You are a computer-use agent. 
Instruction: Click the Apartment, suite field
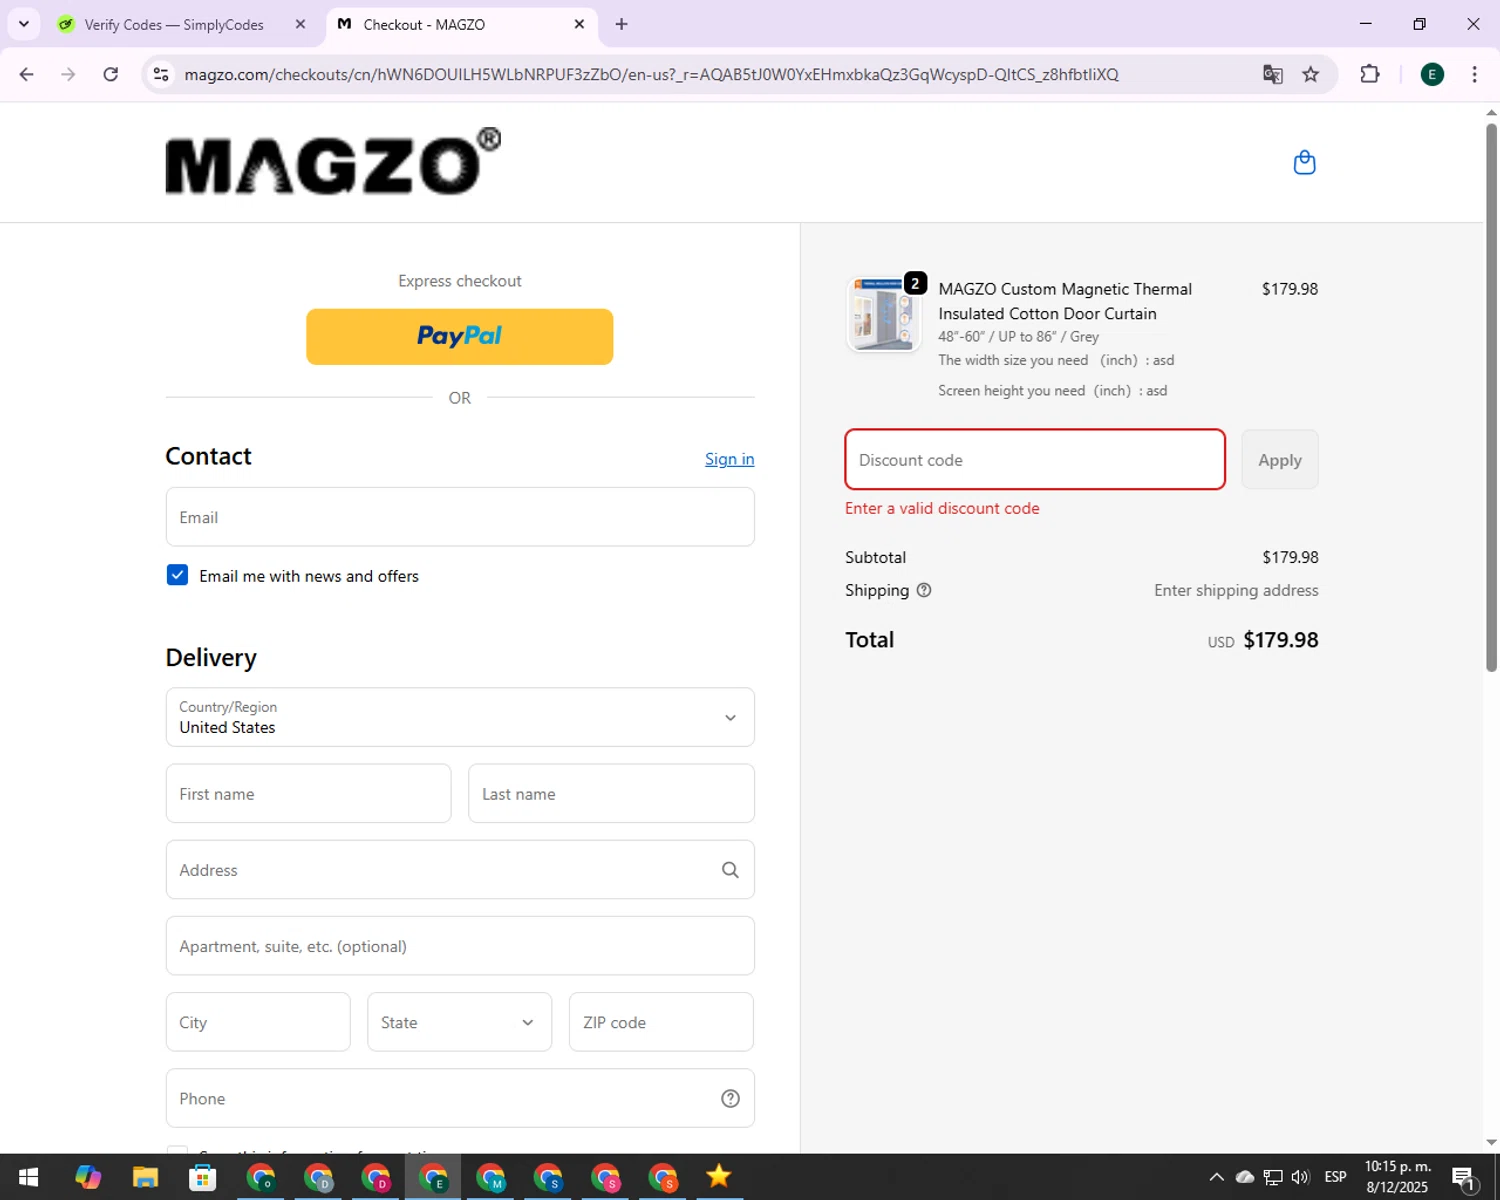(460, 946)
